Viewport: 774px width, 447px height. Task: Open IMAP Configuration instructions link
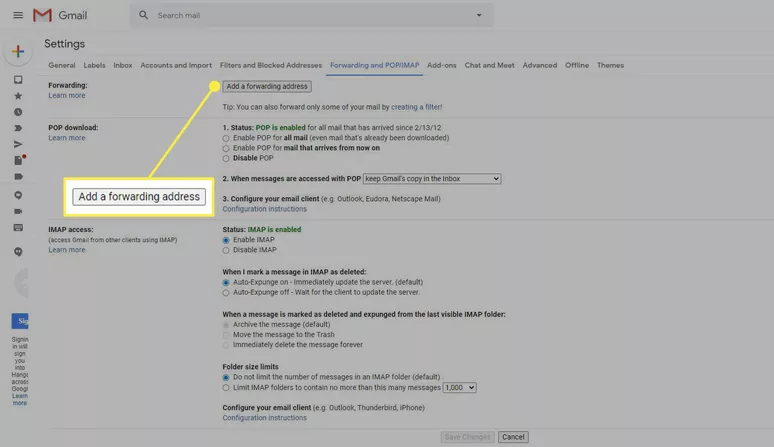point(265,418)
